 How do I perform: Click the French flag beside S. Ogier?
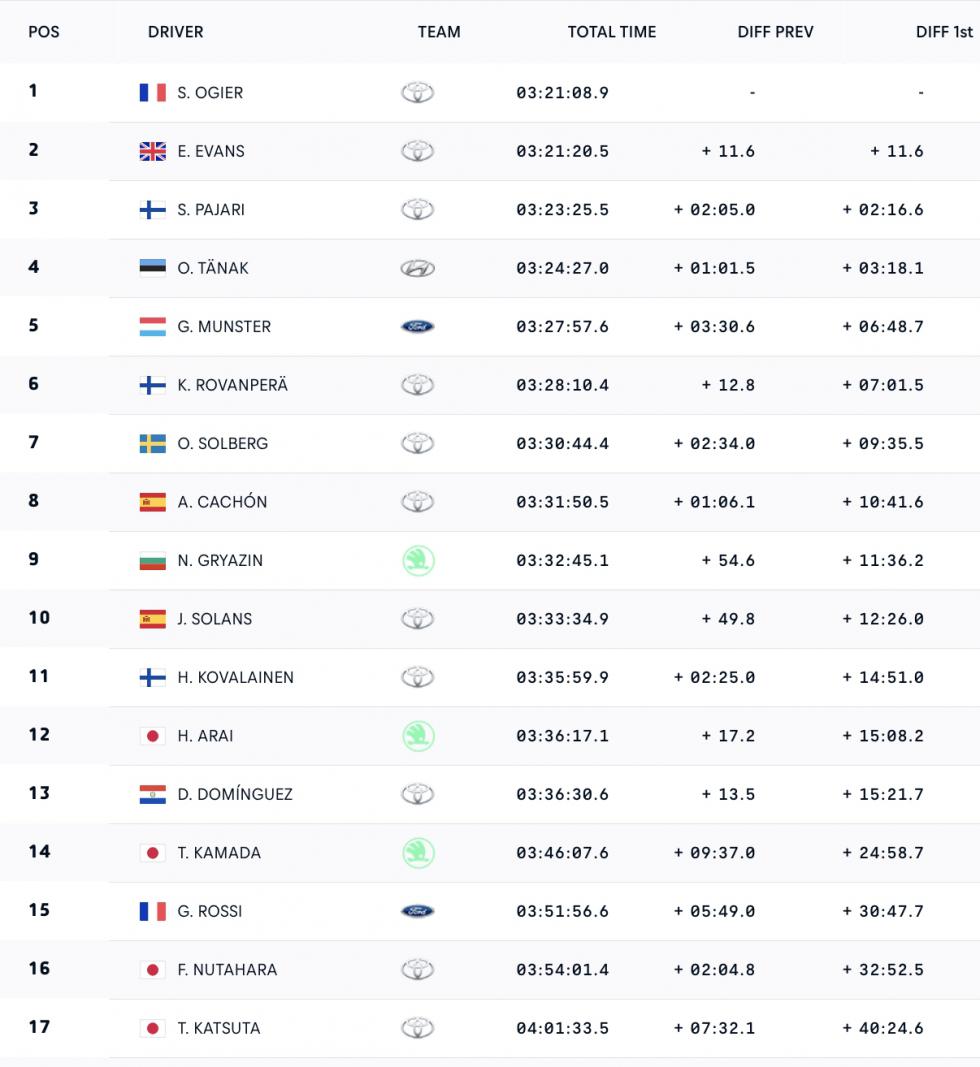(152, 93)
